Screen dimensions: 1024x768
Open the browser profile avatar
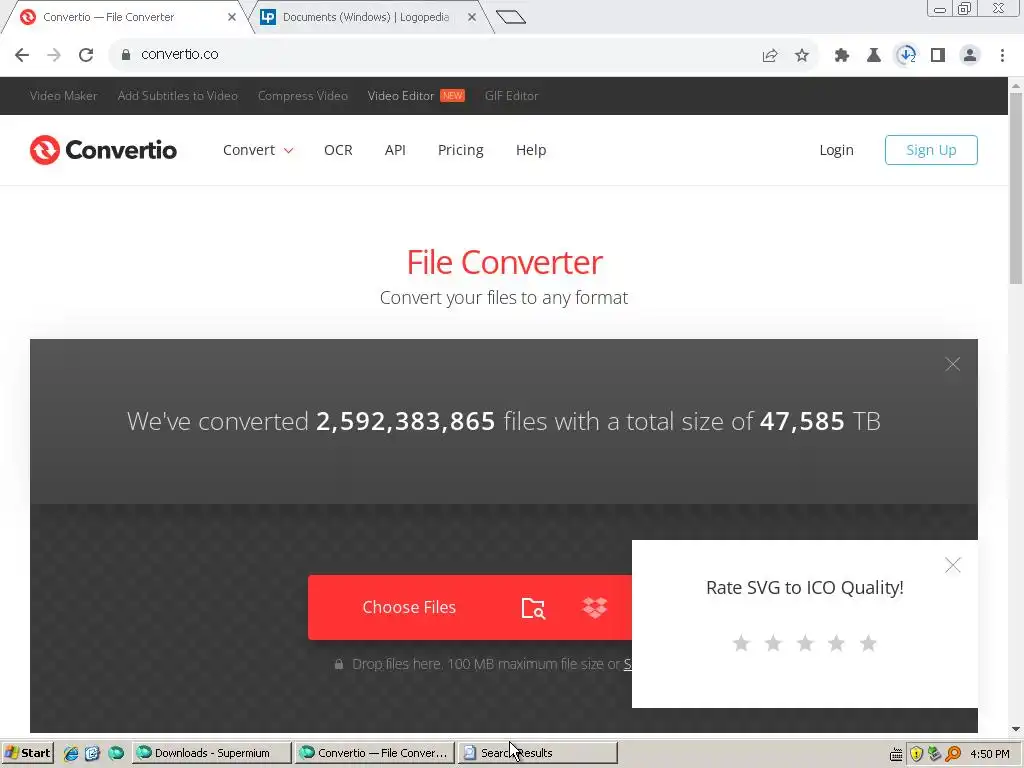pyautogui.click(x=970, y=56)
